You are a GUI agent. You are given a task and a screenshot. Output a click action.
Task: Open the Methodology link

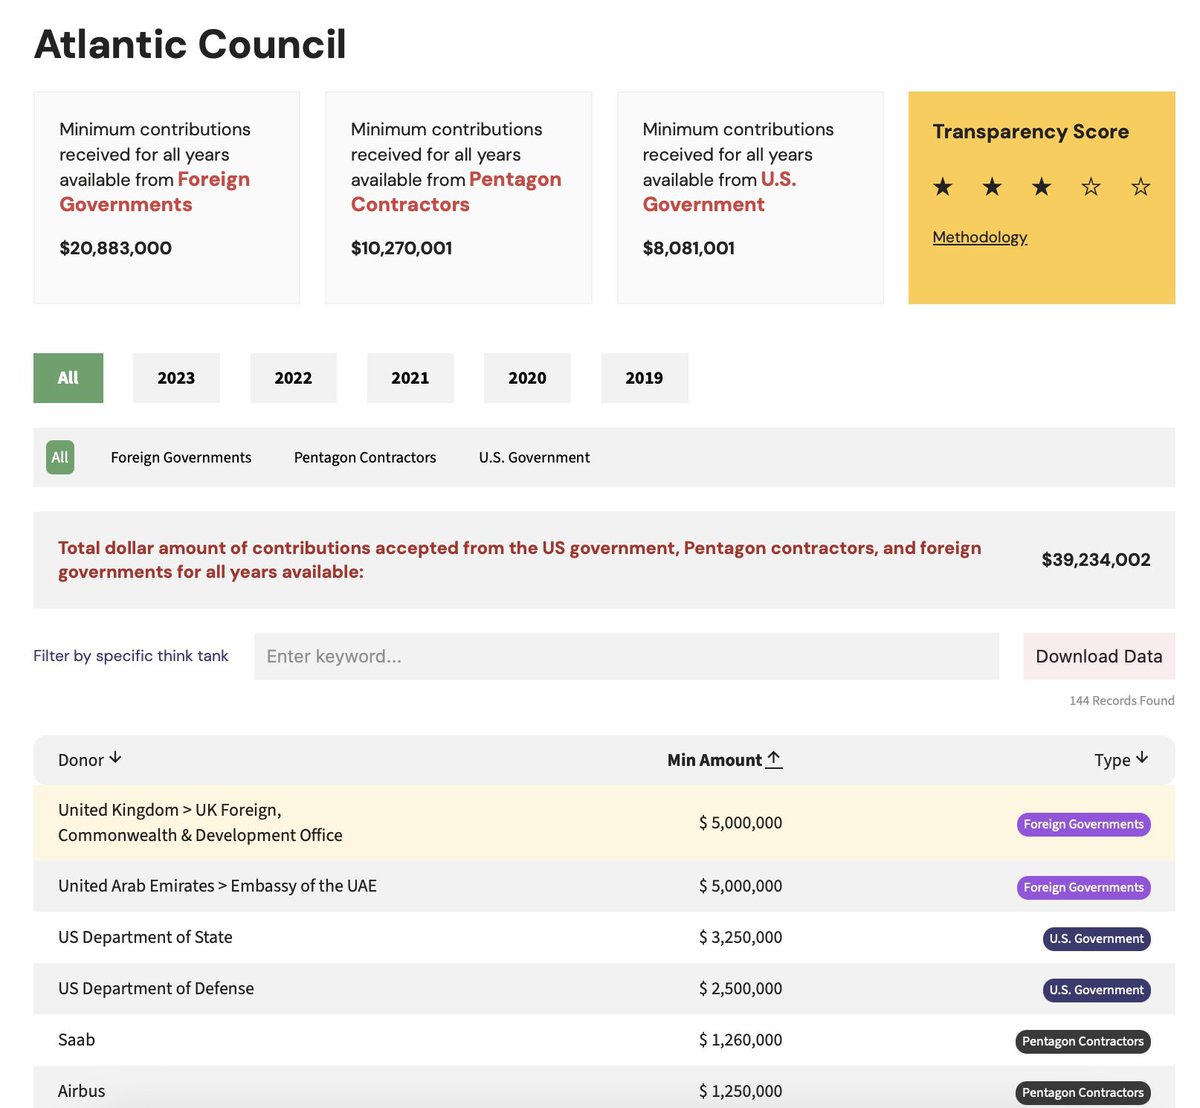tap(980, 237)
